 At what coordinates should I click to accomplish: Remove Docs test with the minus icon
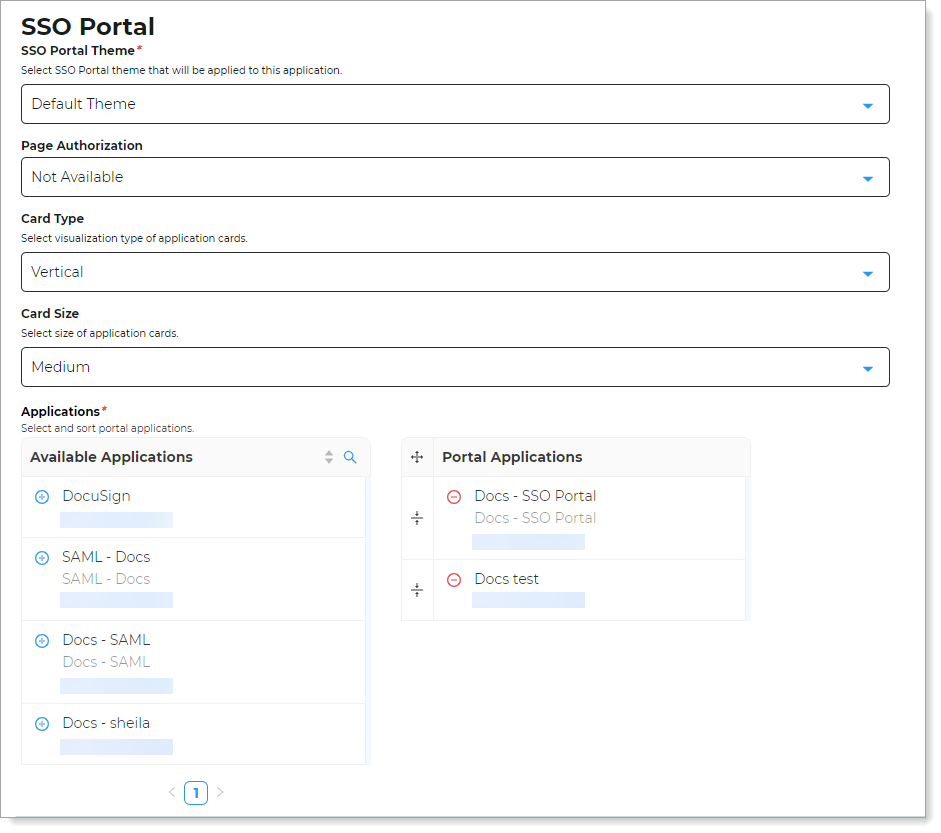pos(454,579)
